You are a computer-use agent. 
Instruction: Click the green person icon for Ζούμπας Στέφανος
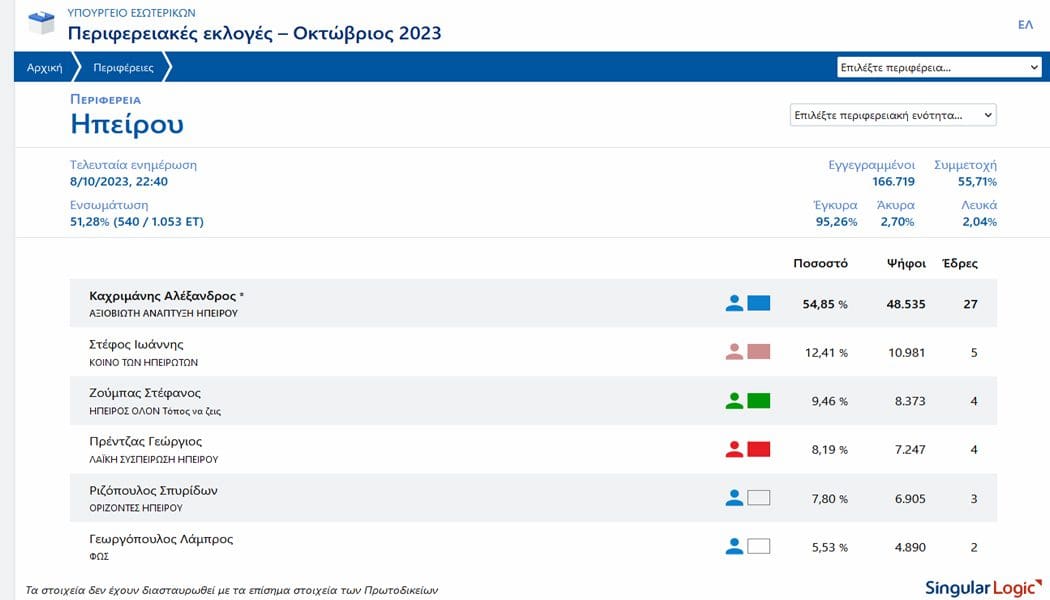pos(734,401)
